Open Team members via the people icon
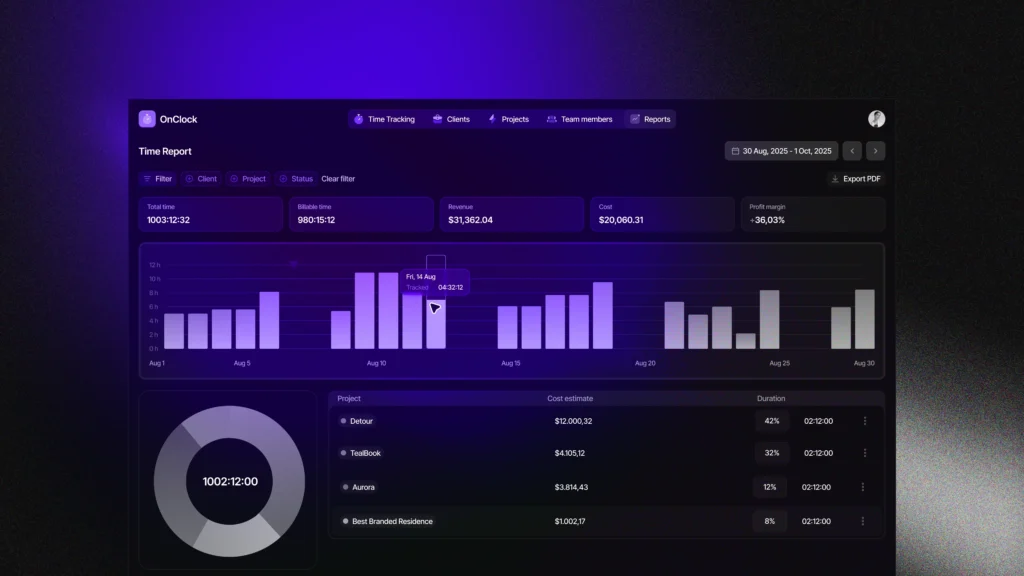1024x576 pixels. point(551,119)
